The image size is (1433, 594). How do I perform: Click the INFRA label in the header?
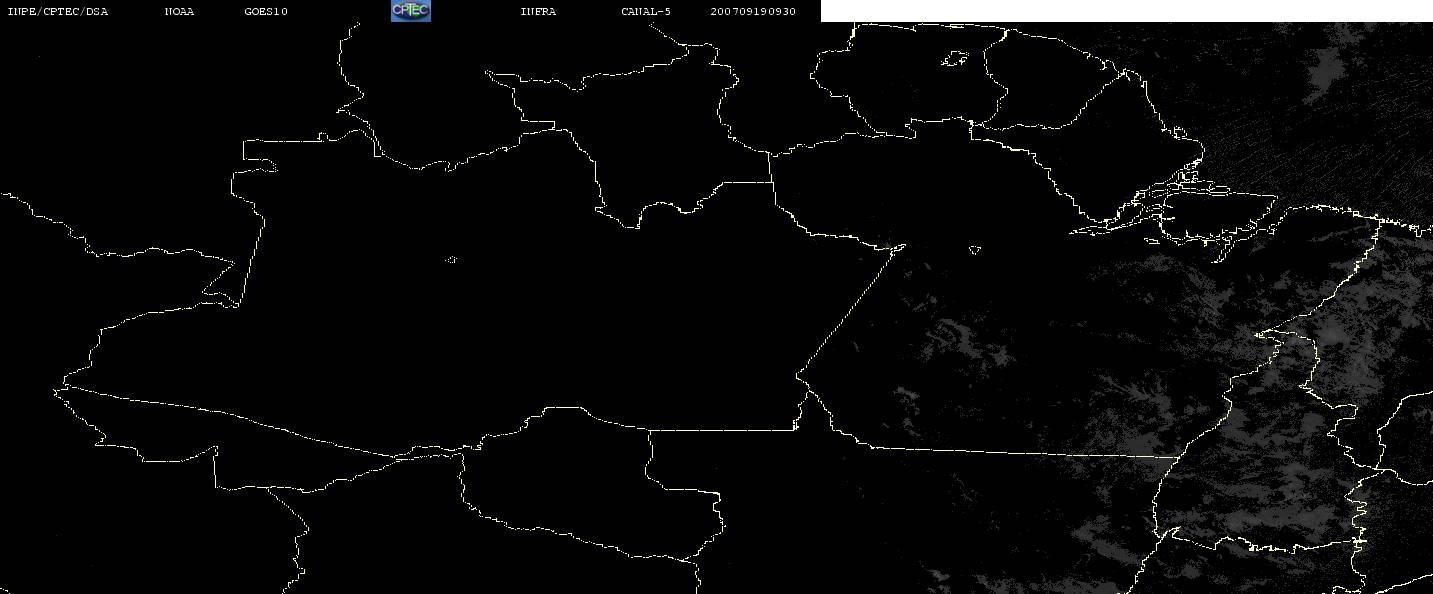(x=538, y=11)
